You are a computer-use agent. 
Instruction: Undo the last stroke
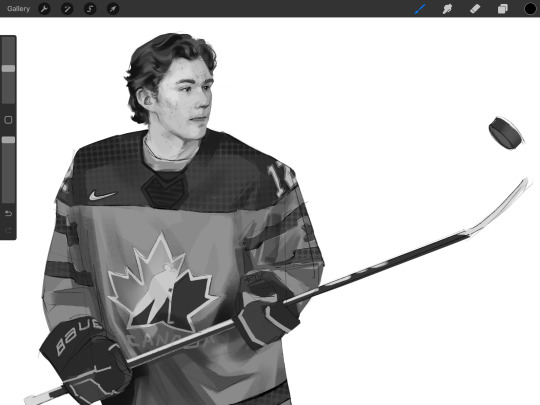(x=8, y=214)
